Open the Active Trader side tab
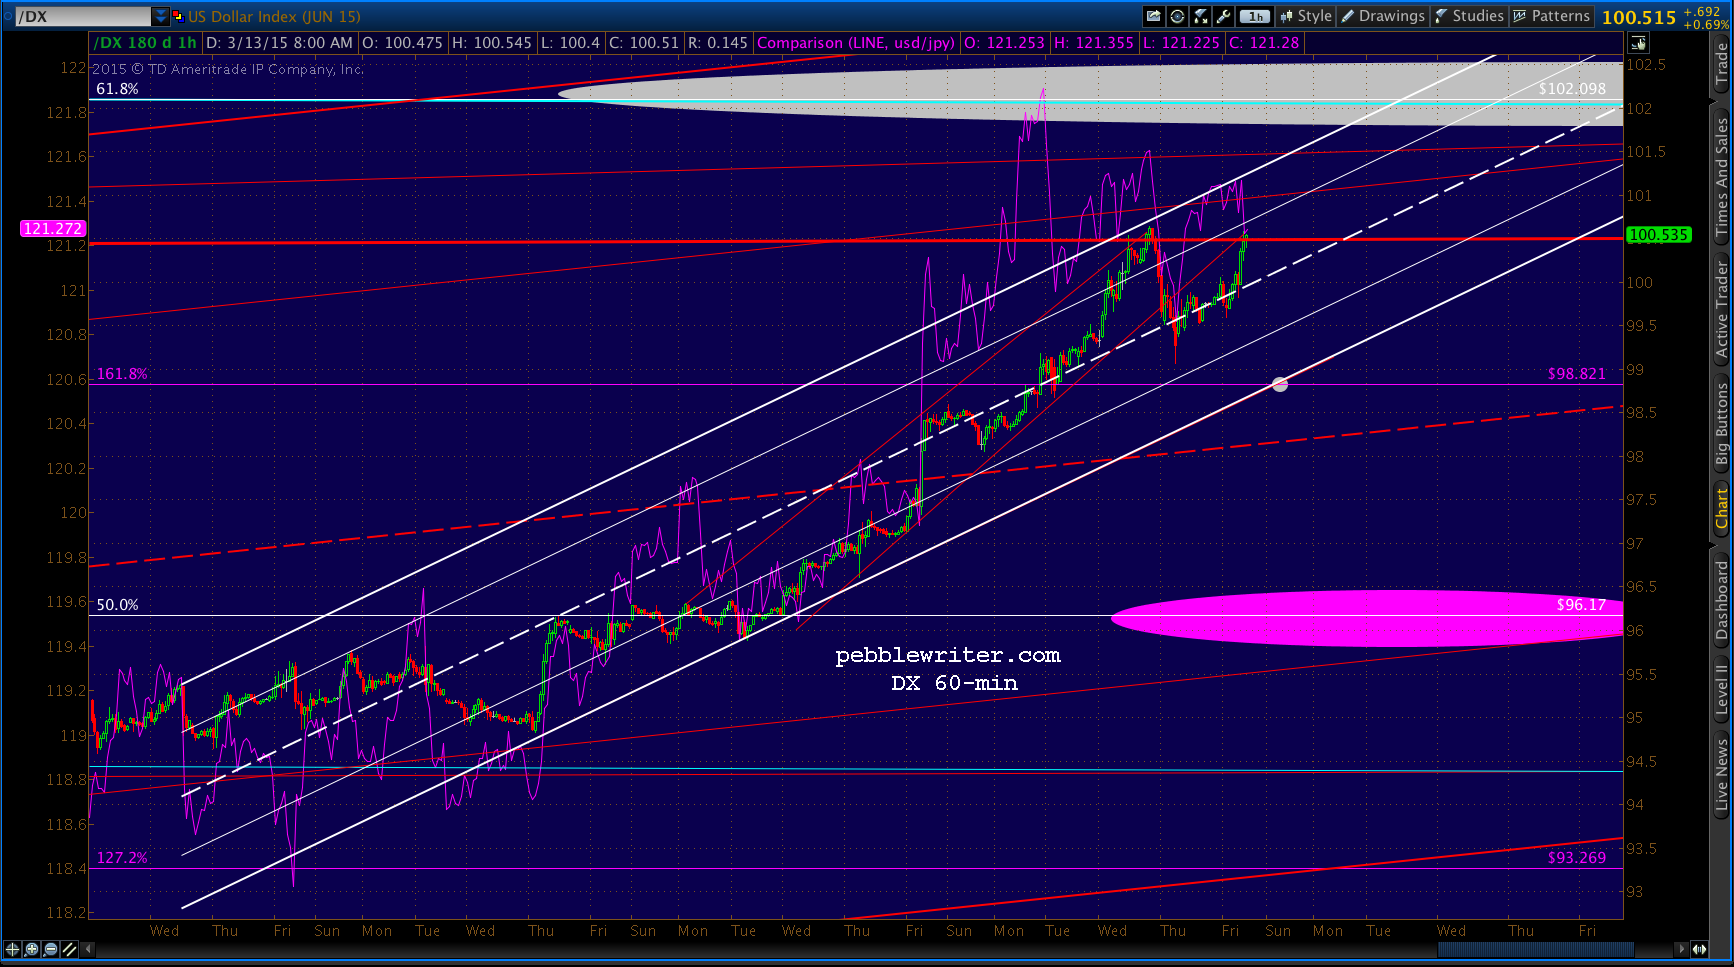Viewport: 1734px width, 967px height. [1721, 309]
